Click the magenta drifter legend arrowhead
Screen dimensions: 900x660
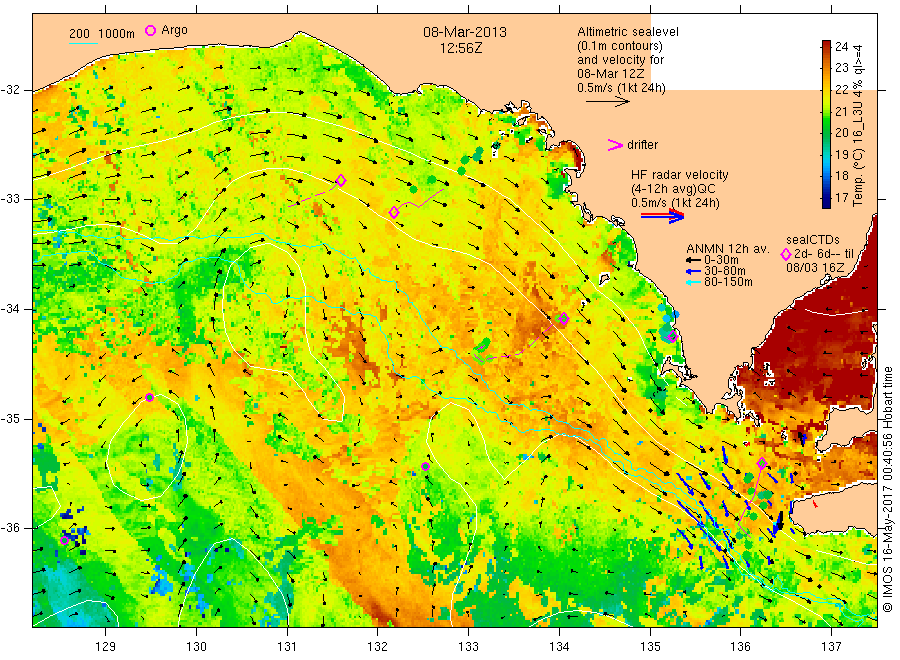[x=615, y=145]
